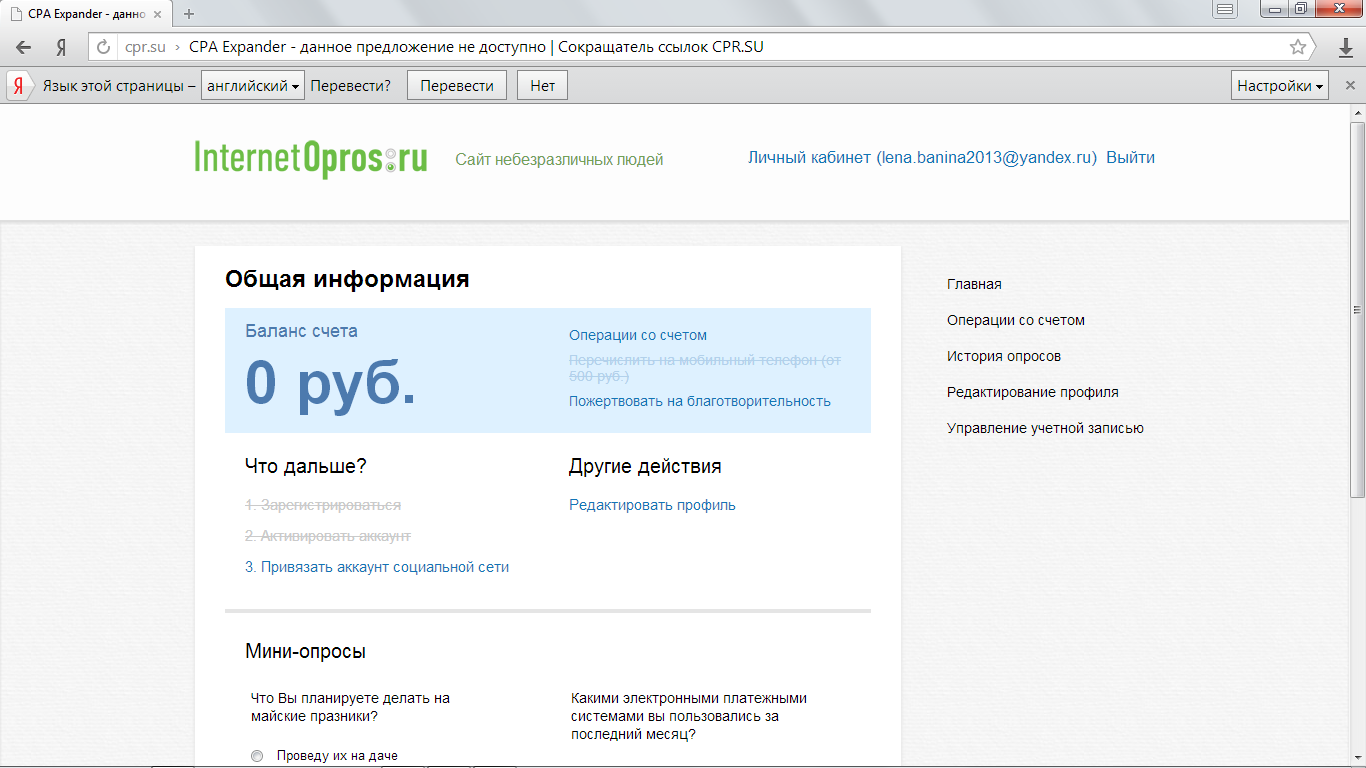Viewport: 1366px width, 768px height.
Task: Open "Редактирование профиля" in the side menu
Action: (x=1033, y=393)
